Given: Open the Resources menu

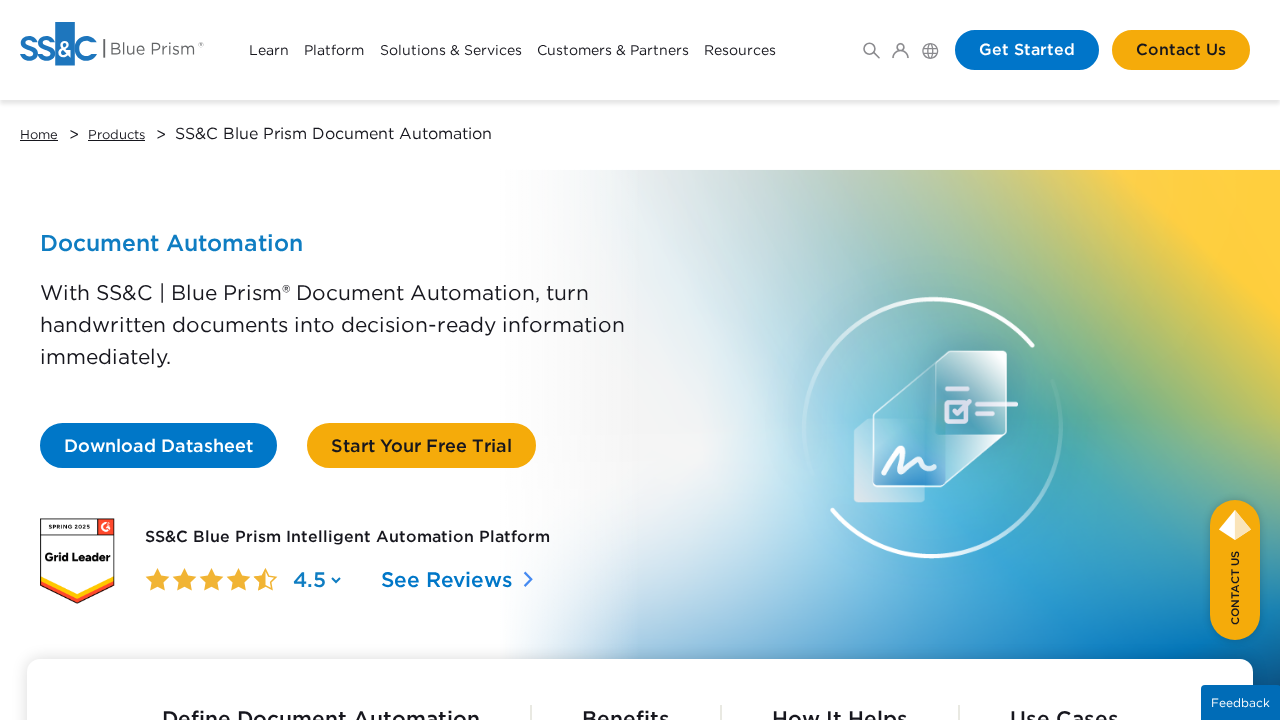Looking at the screenshot, I should point(739,50).
